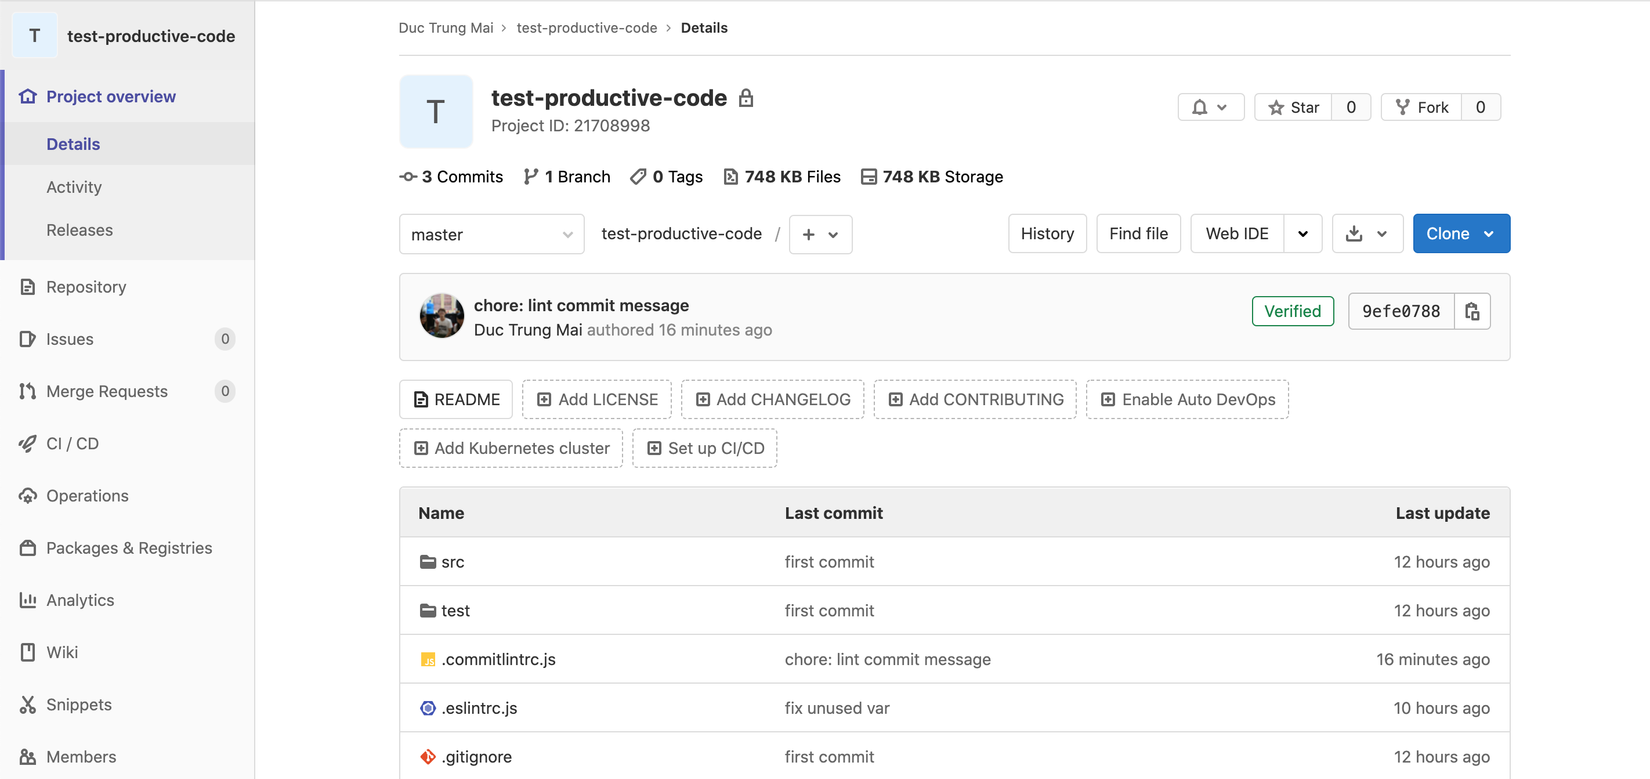Click the Verified signature badge
Screen dimensions: 1650x779
(x=1292, y=311)
